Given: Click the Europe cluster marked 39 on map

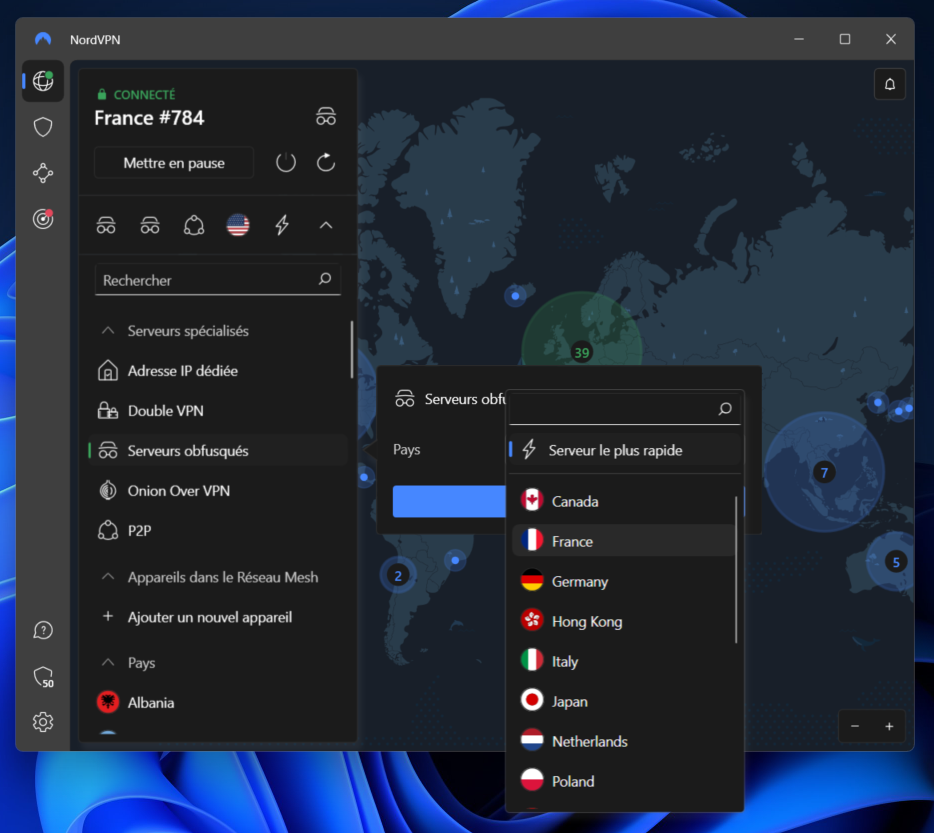Looking at the screenshot, I should click(x=581, y=352).
